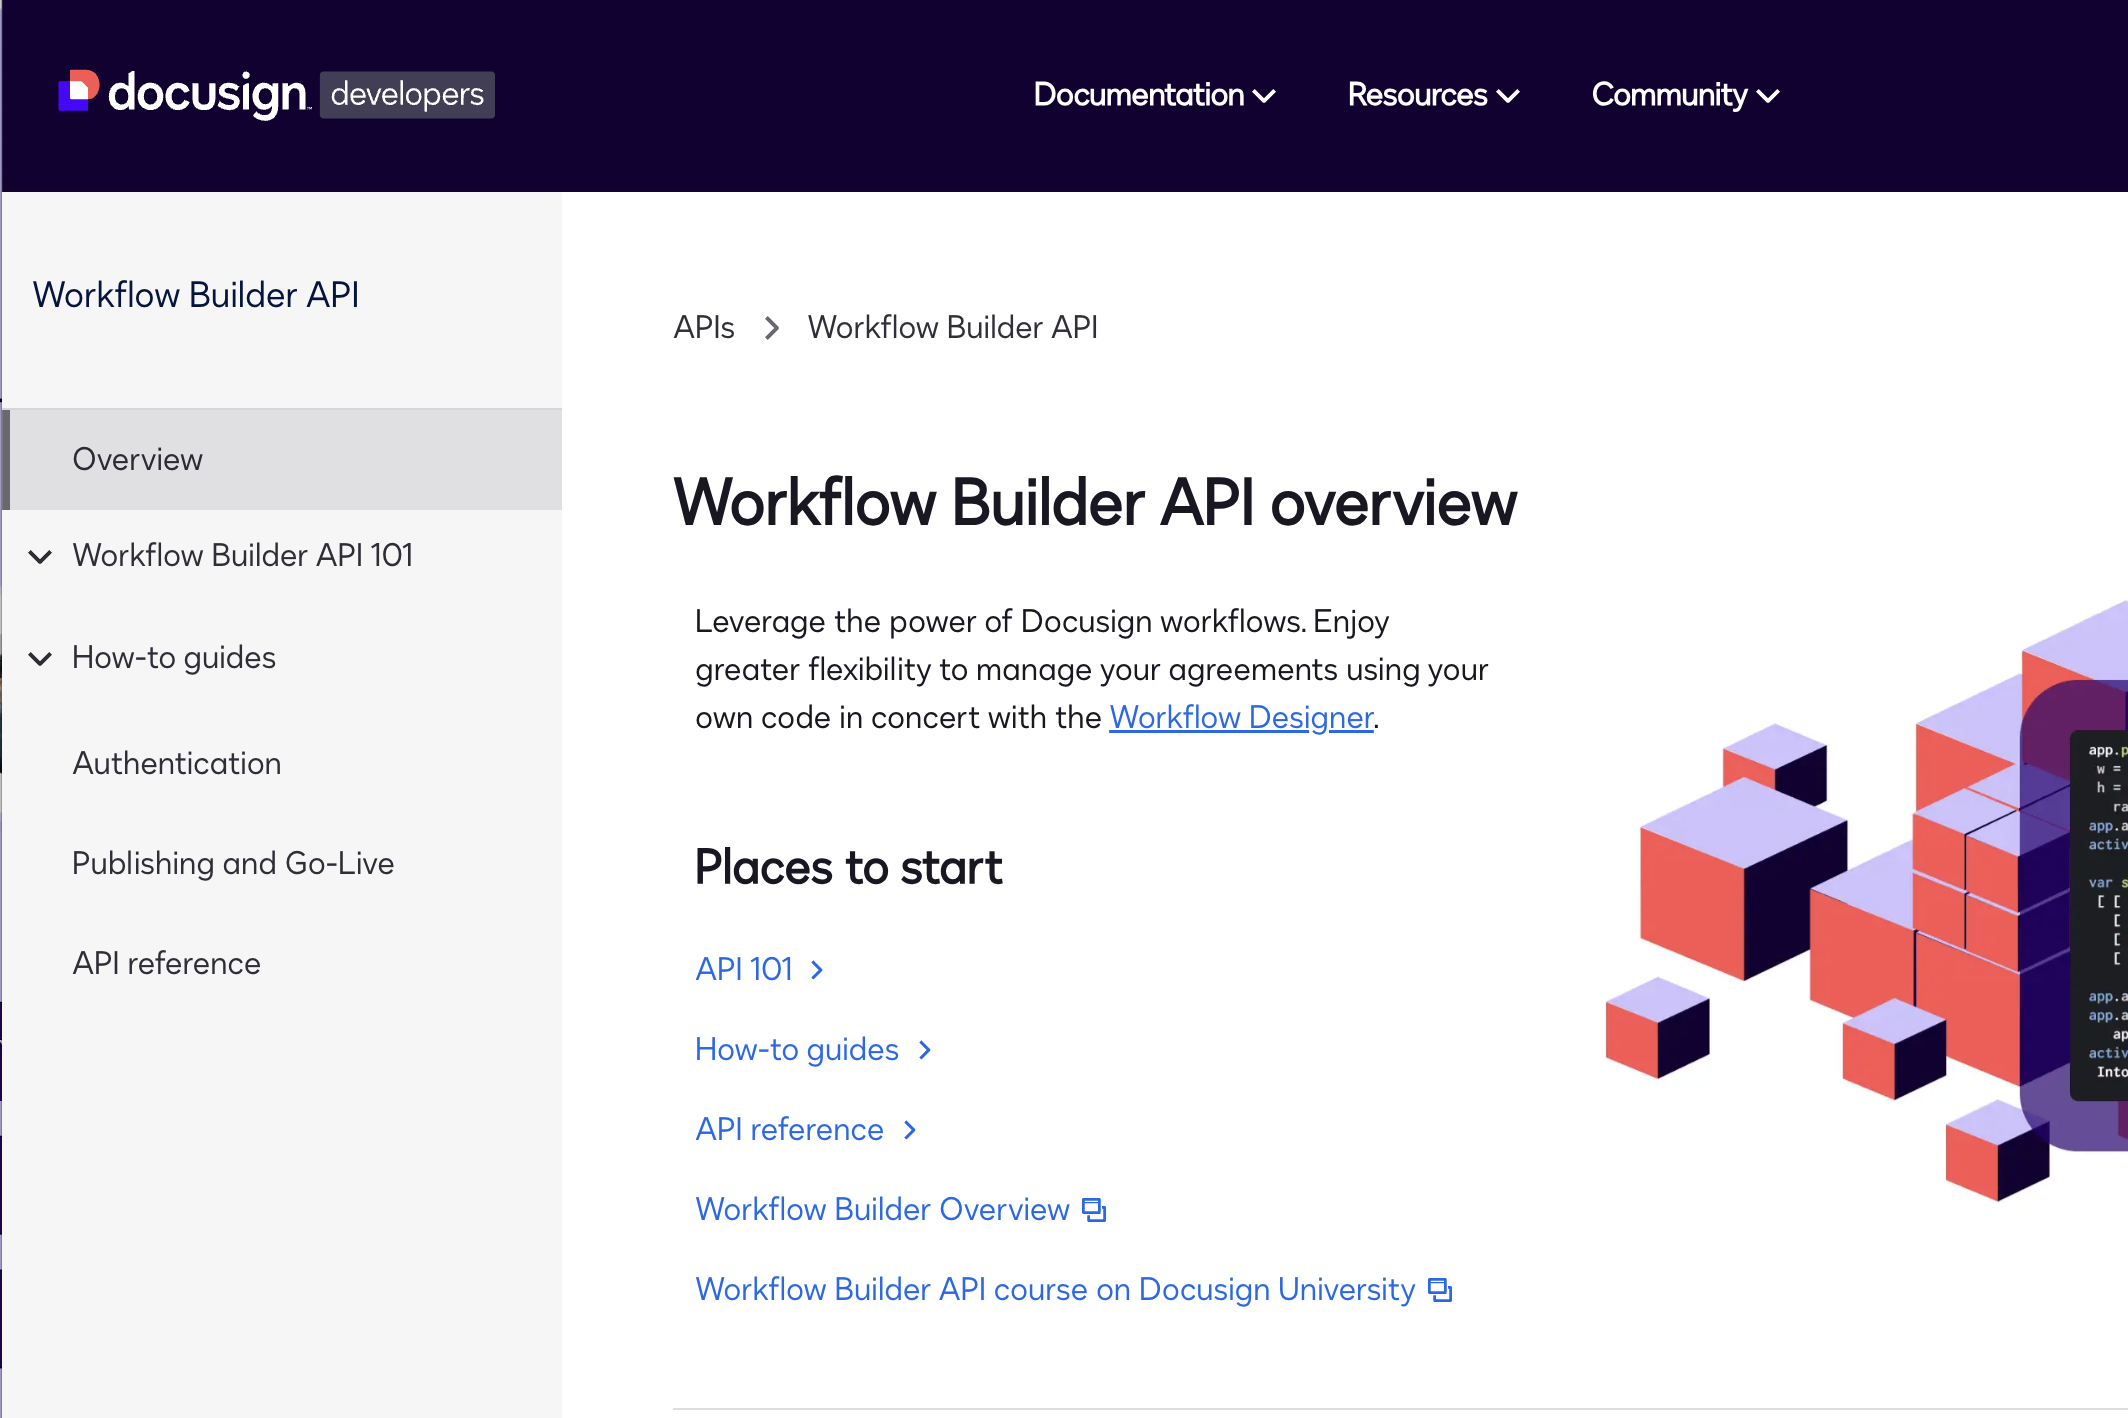Expand the How-to guides sidebar chevron
The width and height of the screenshot is (2128, 1418).
pyautogui.click(x=40, y=658)
